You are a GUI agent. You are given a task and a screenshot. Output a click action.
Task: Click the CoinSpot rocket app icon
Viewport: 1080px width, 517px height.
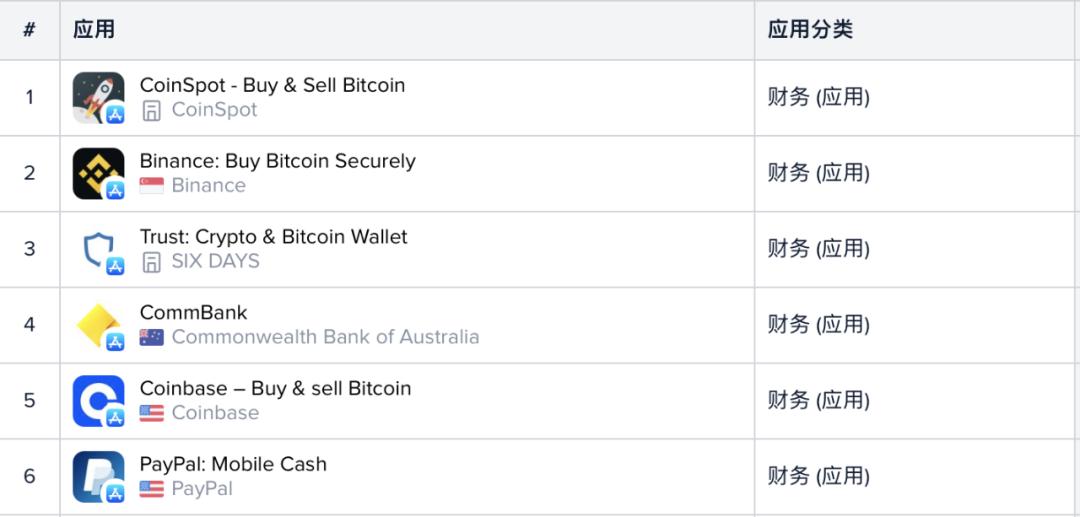[x=98, y=98]
